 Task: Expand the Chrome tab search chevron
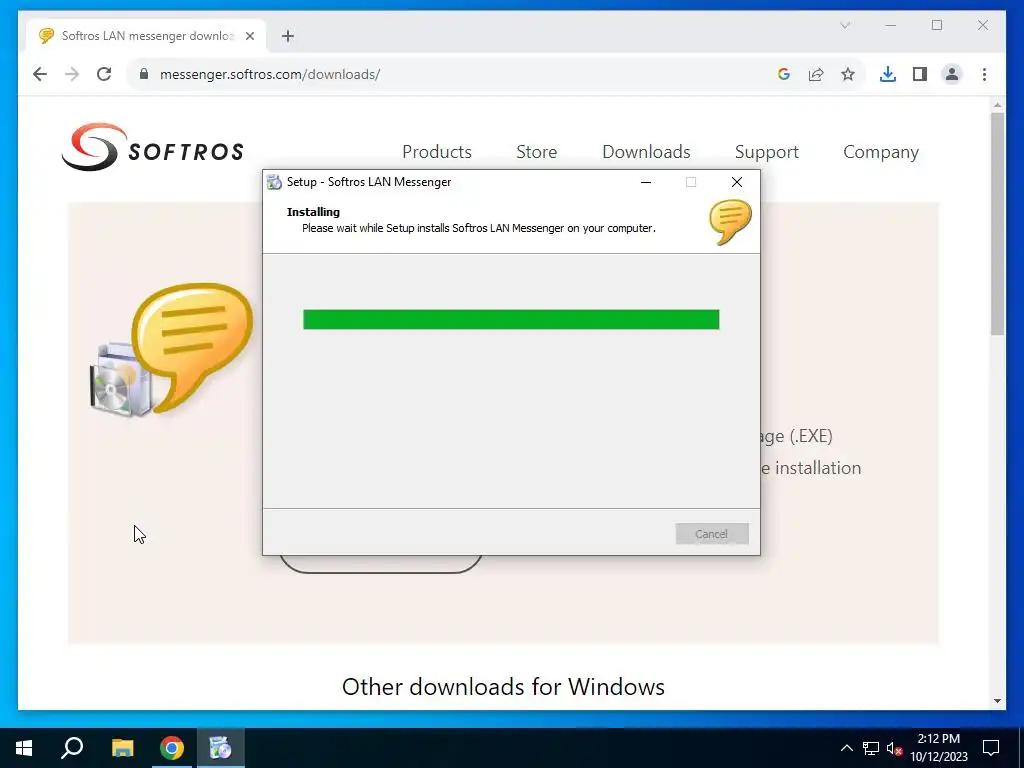[x=845, y=25]
